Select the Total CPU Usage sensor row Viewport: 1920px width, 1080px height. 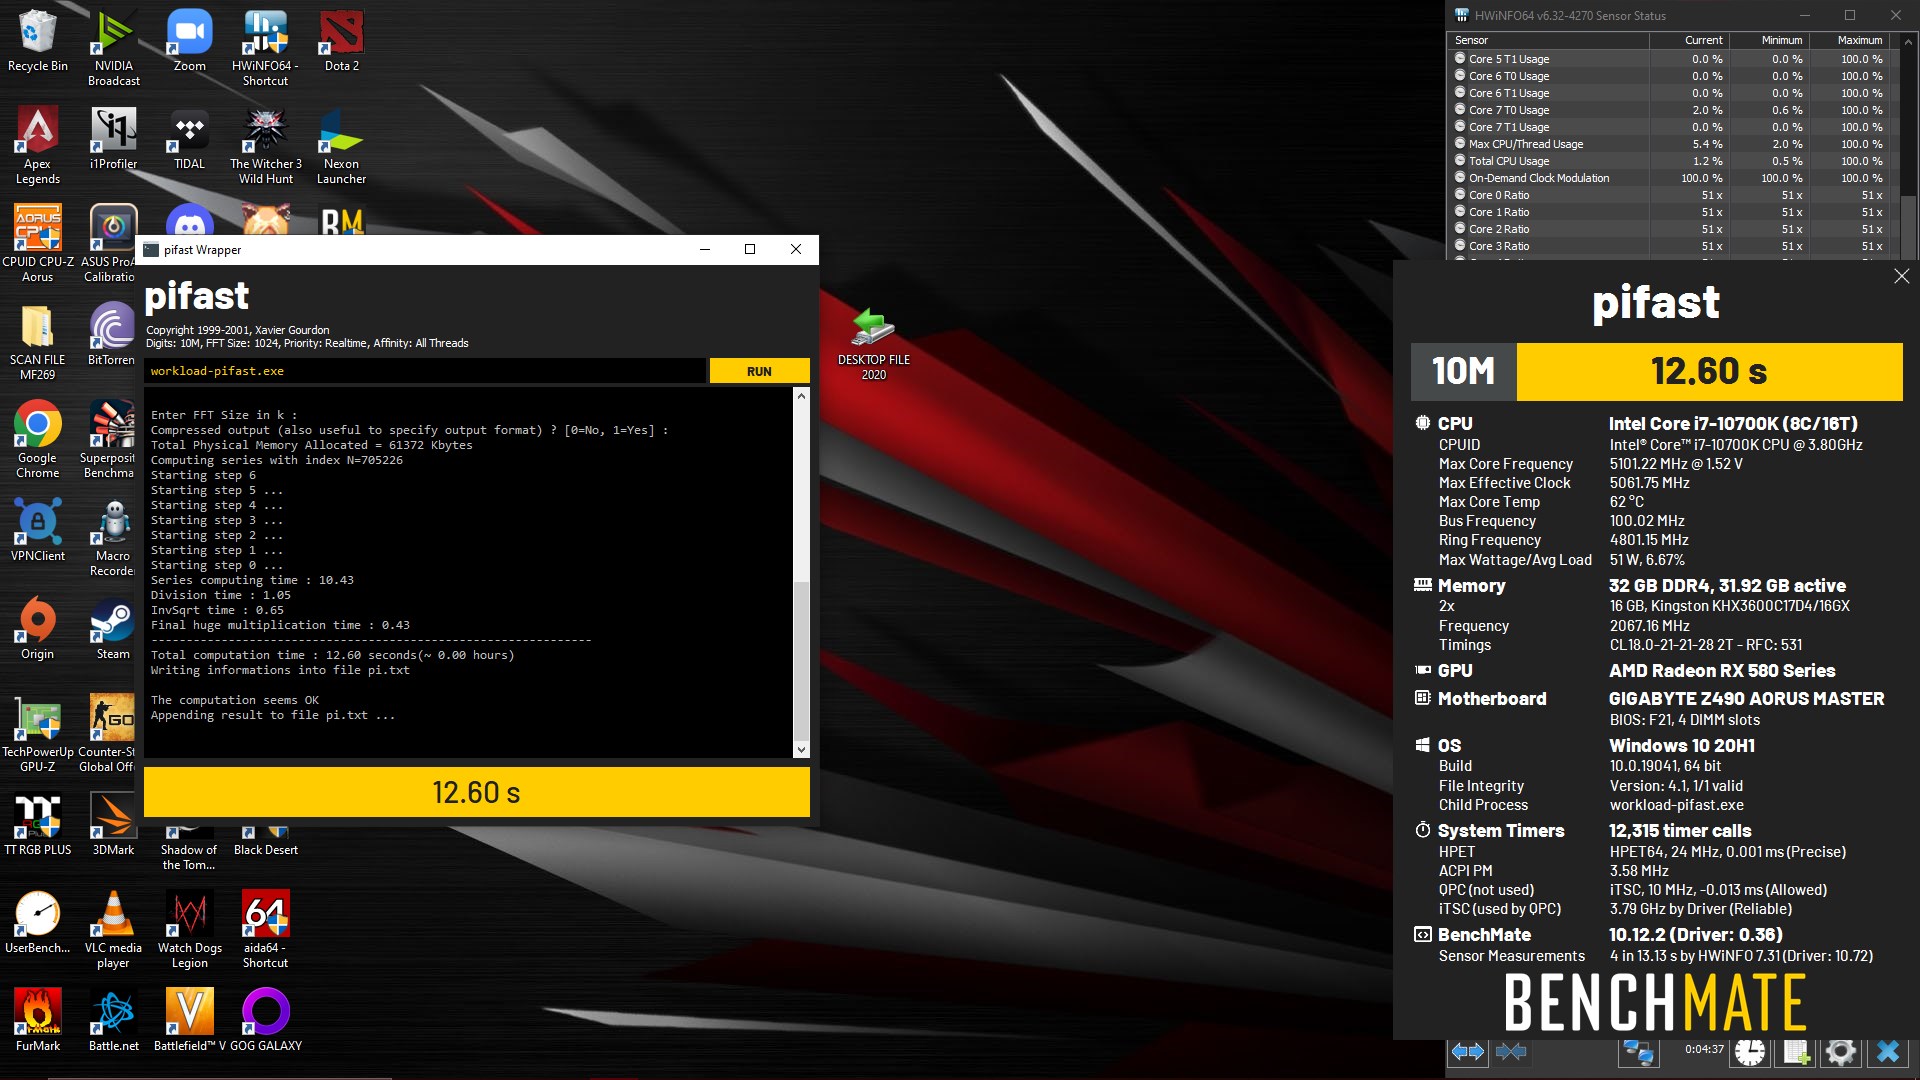(1672, 161)
